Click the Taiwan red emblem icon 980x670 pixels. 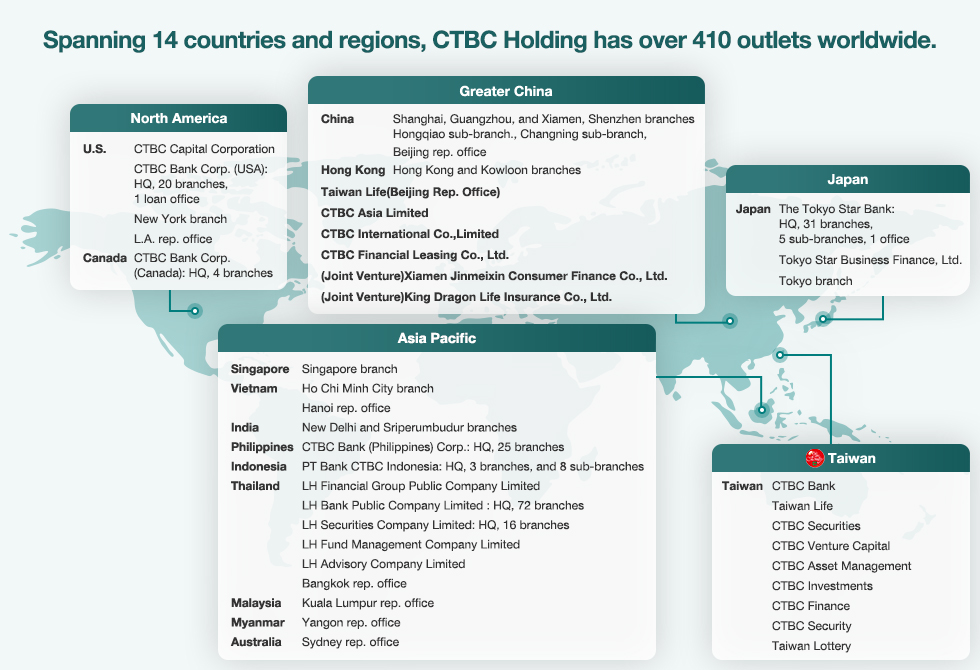click(814, 458)
